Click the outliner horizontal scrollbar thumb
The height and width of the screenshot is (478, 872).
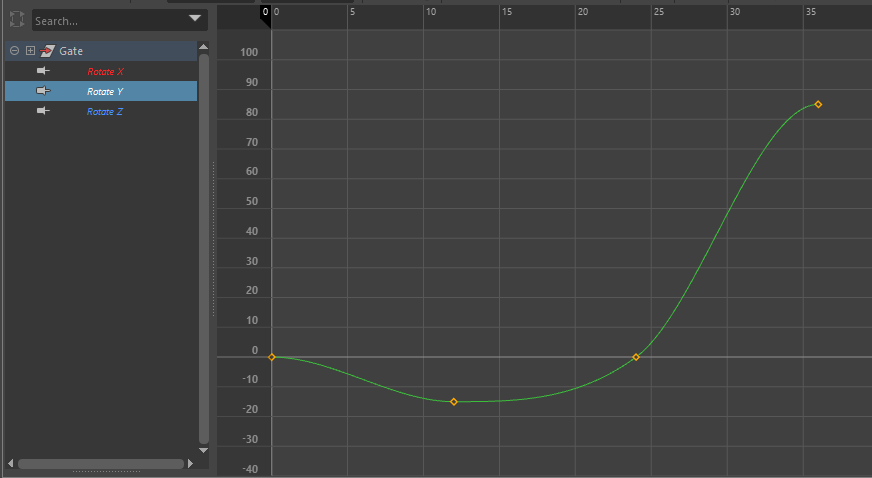tap(101, 464)
